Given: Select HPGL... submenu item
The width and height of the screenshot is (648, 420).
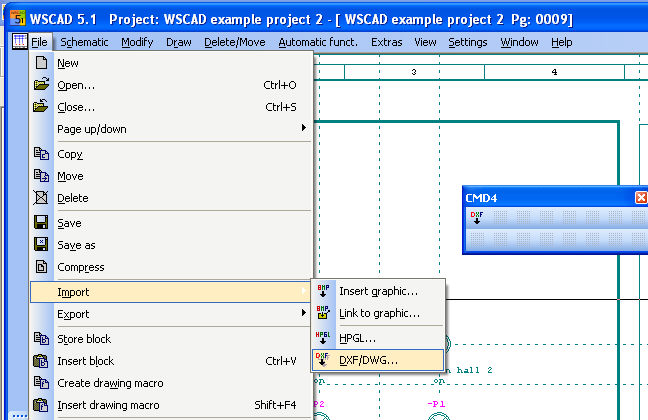Looking at the screenshot, I should click(x=378, y=338).
